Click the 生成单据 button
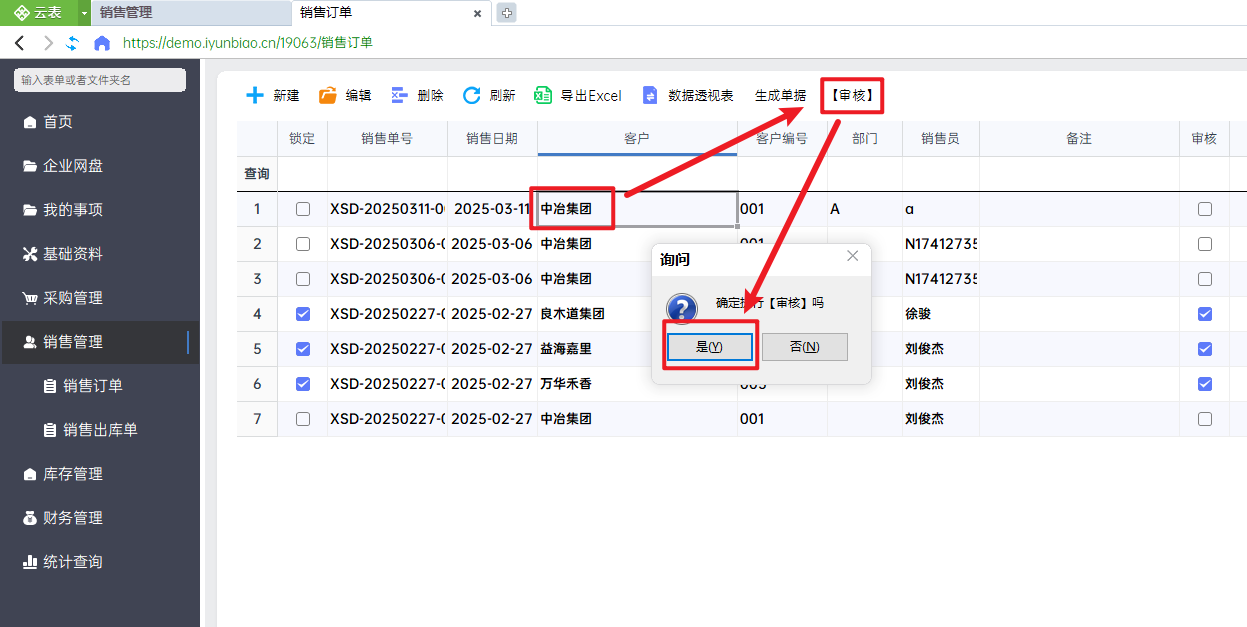This screenshot has width=1247, height=627. click(780, 96)
